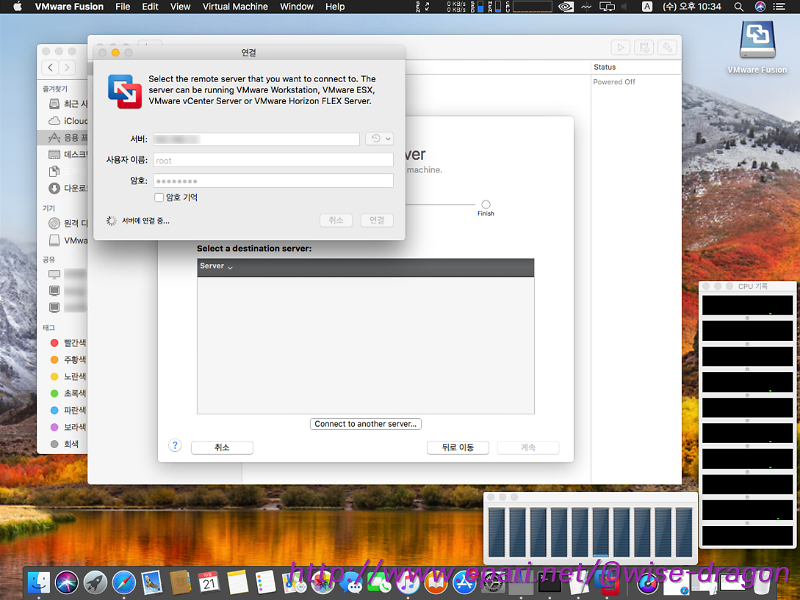Select yellow 노란색 tag in Finder sidebar
This screenshot has height=600, width=800.
pyautogui.click(x=68, y=377)
